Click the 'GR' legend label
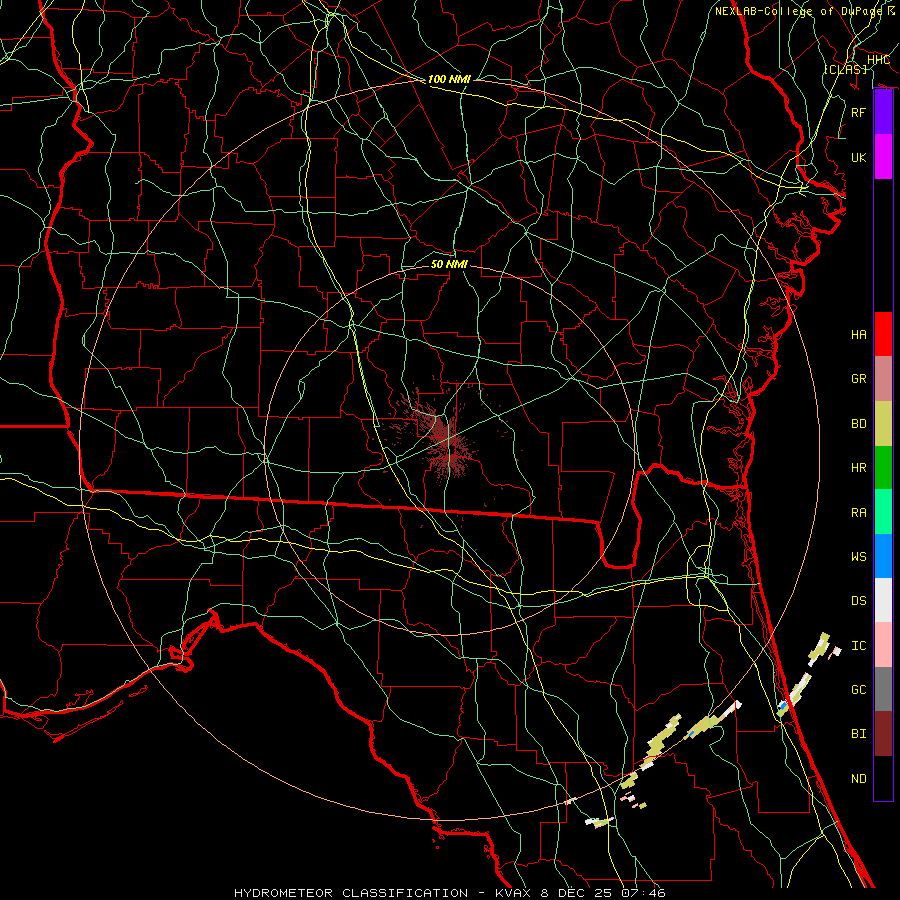Viewport: 900px width, 900px height. (859, 379)
